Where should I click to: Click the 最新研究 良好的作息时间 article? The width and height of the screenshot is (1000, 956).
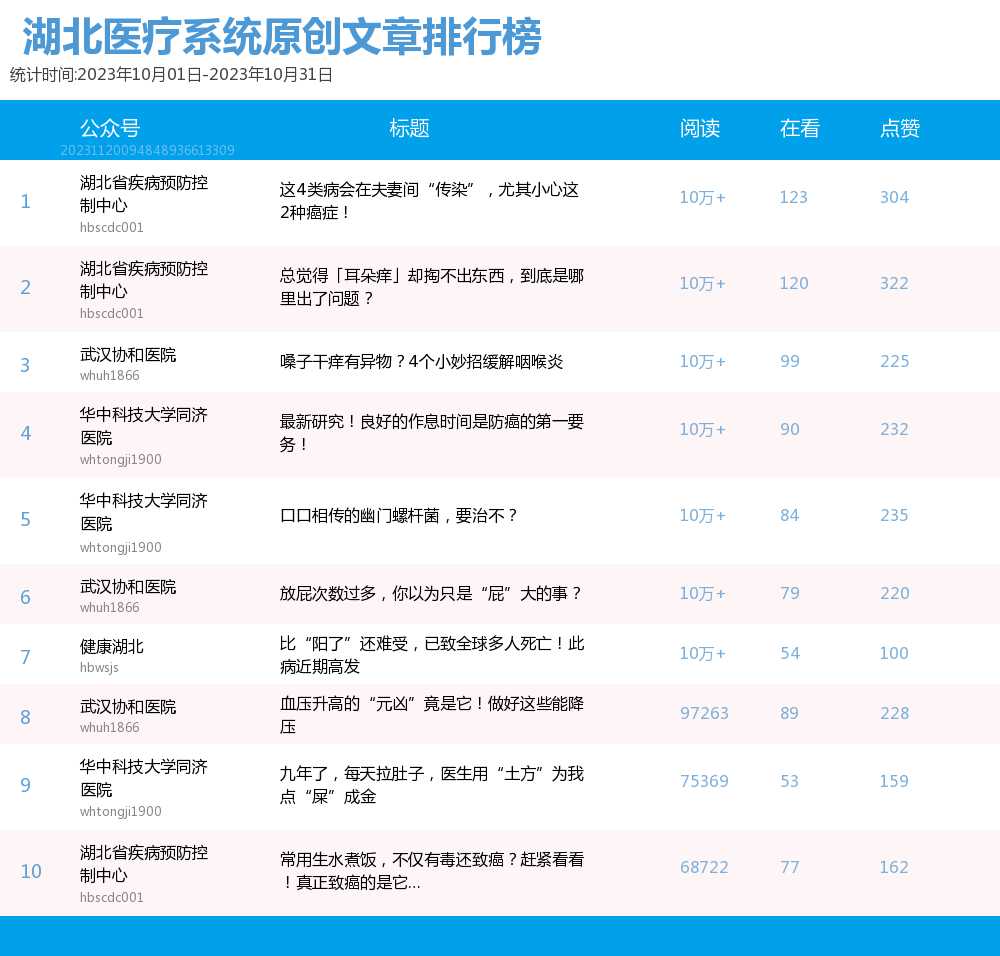431,433
